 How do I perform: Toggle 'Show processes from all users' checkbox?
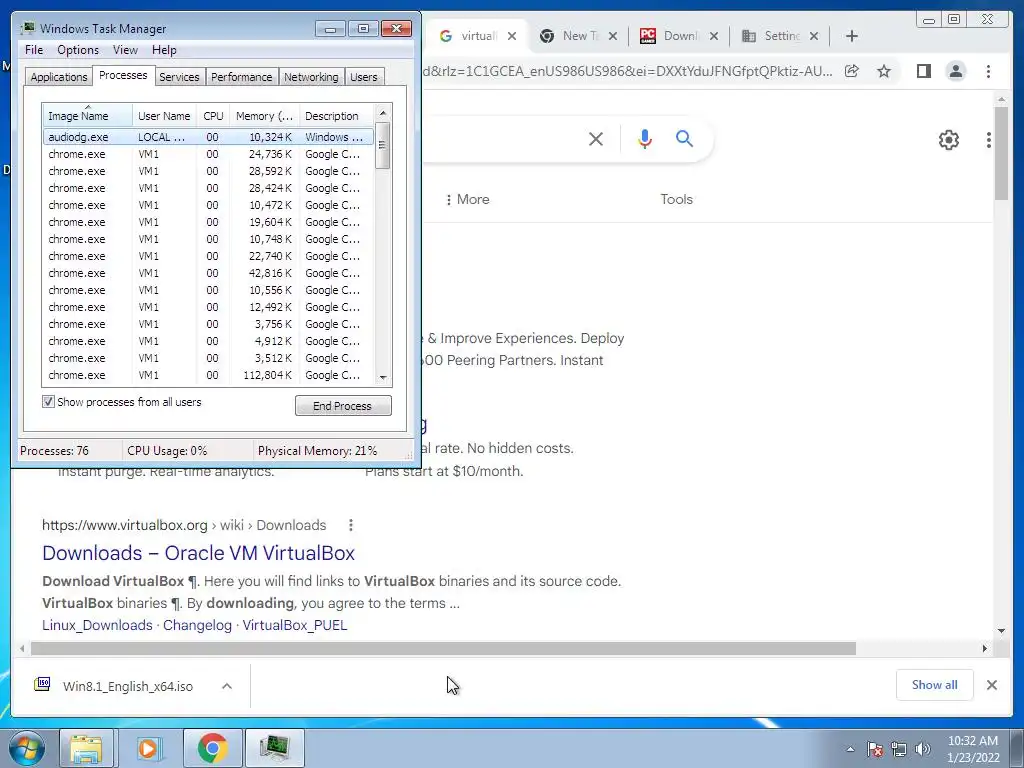pos(48,402)
